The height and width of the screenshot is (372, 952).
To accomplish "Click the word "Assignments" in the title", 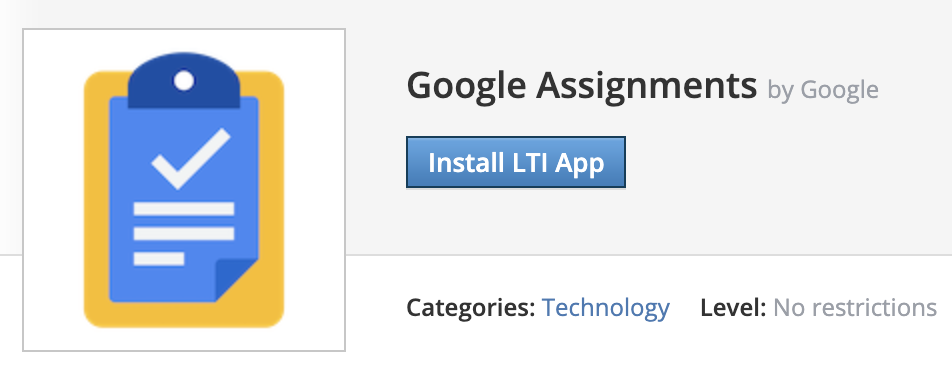I will (646, 86).
